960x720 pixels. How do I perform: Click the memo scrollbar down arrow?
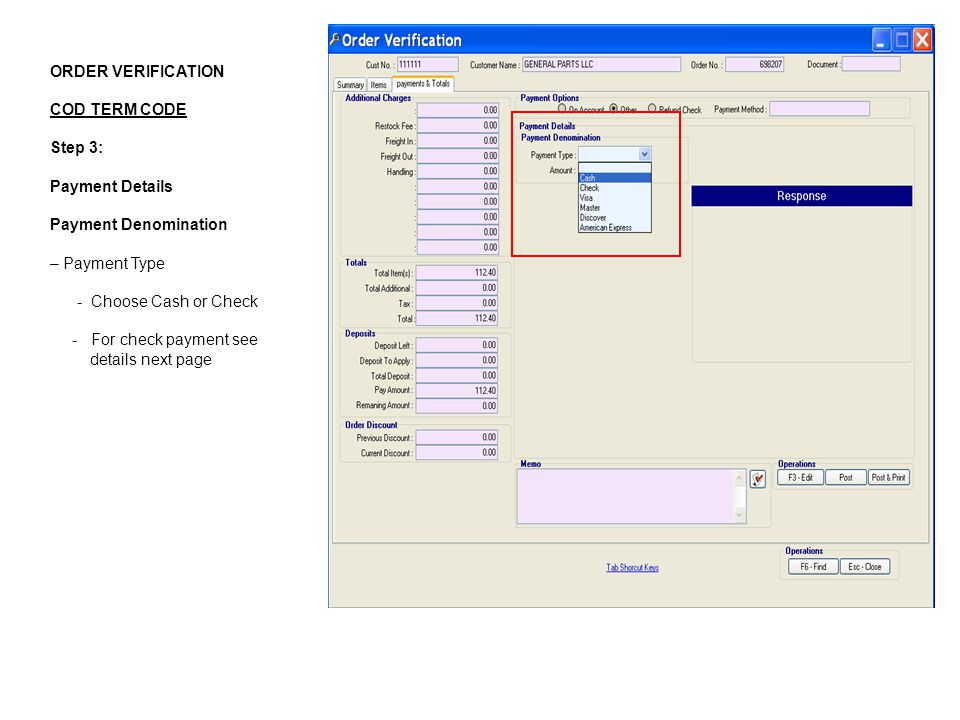739,516
